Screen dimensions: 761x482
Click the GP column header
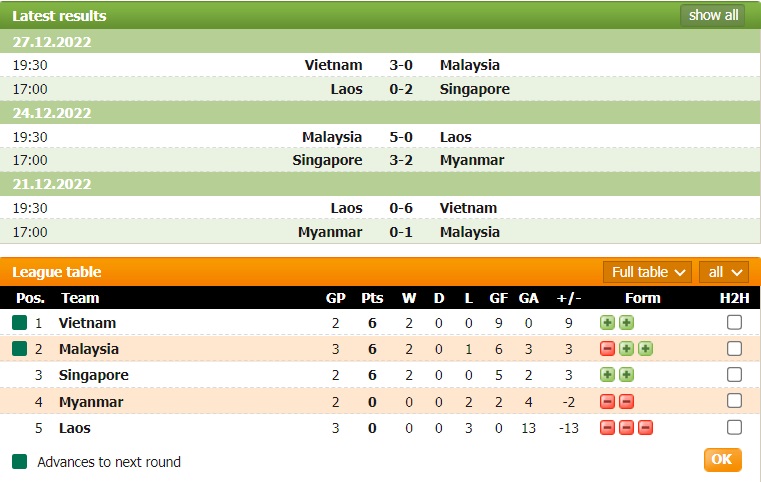[335, 298]
